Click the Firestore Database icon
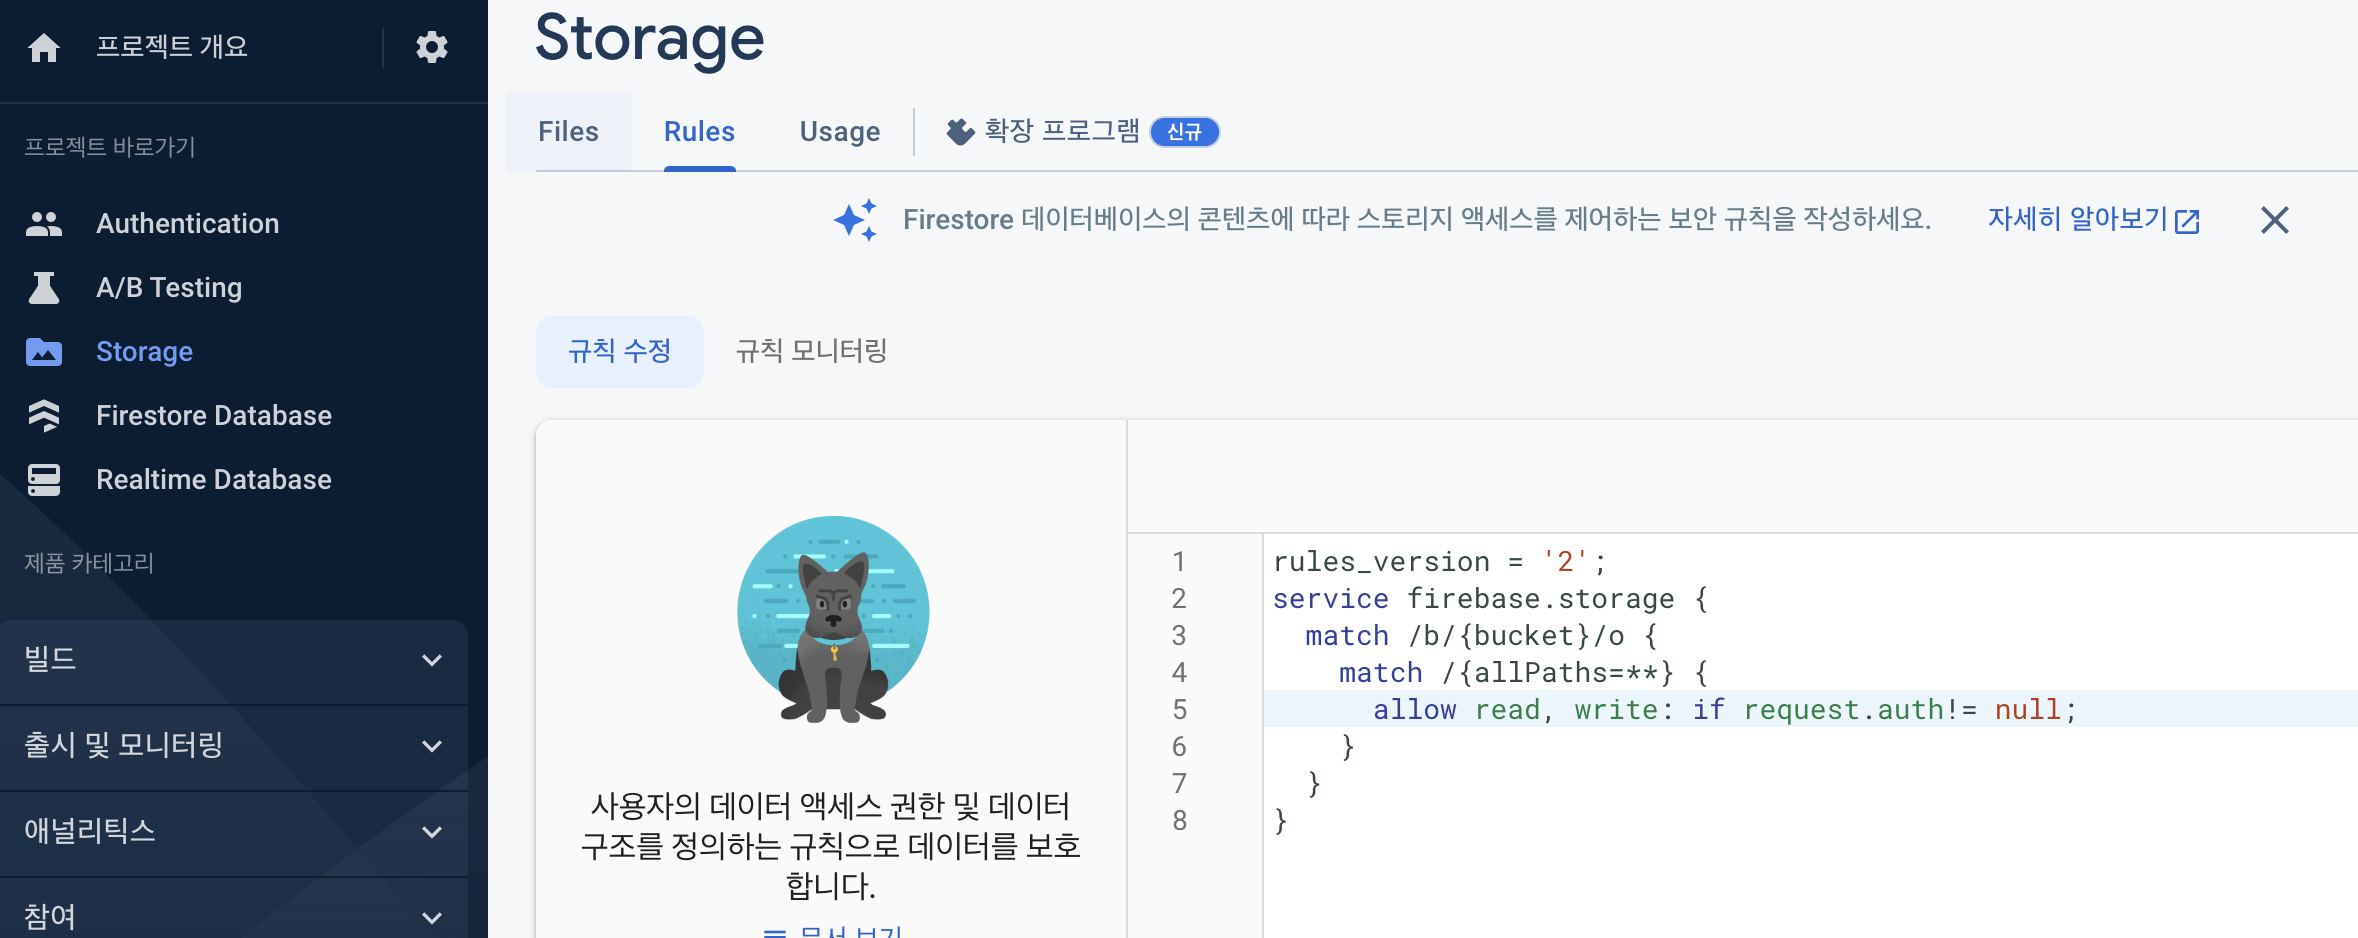Viewport: 2358px width, 938px height. click(44, 415)
